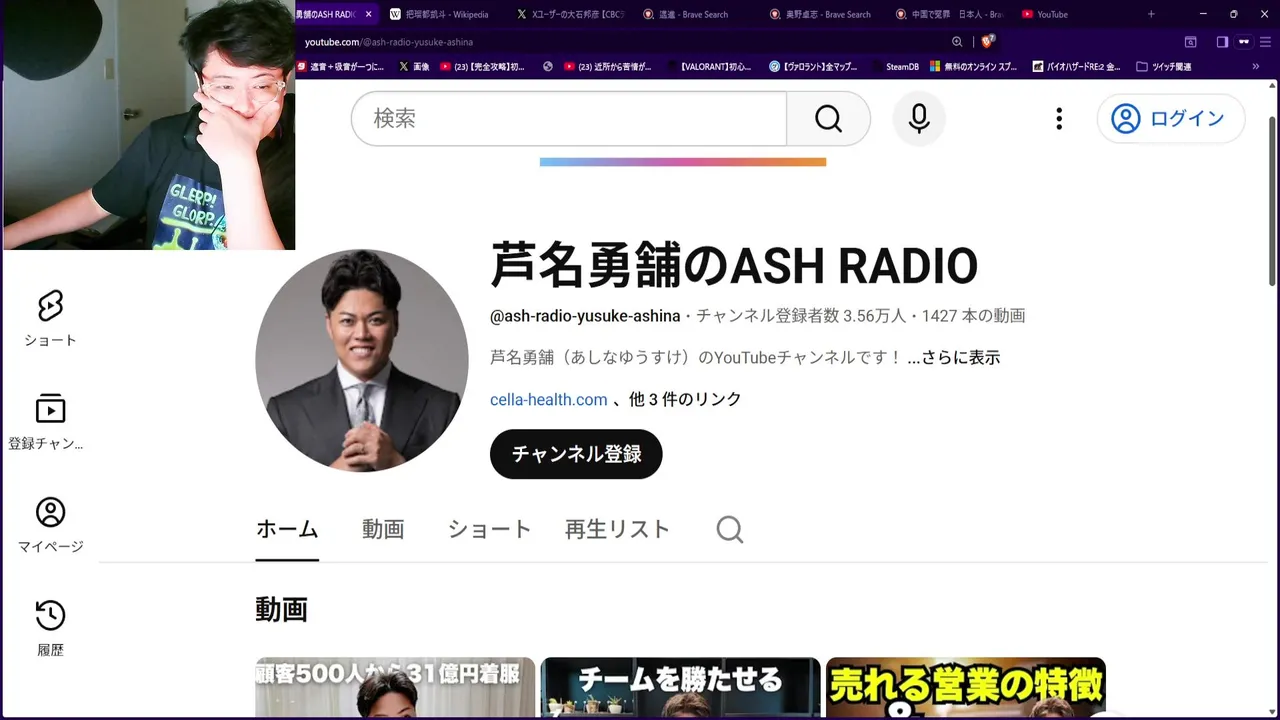This screenshot has height=720, width=1280.
Task: Click the 1427 本の動画 count text
Action: (973, 316)
